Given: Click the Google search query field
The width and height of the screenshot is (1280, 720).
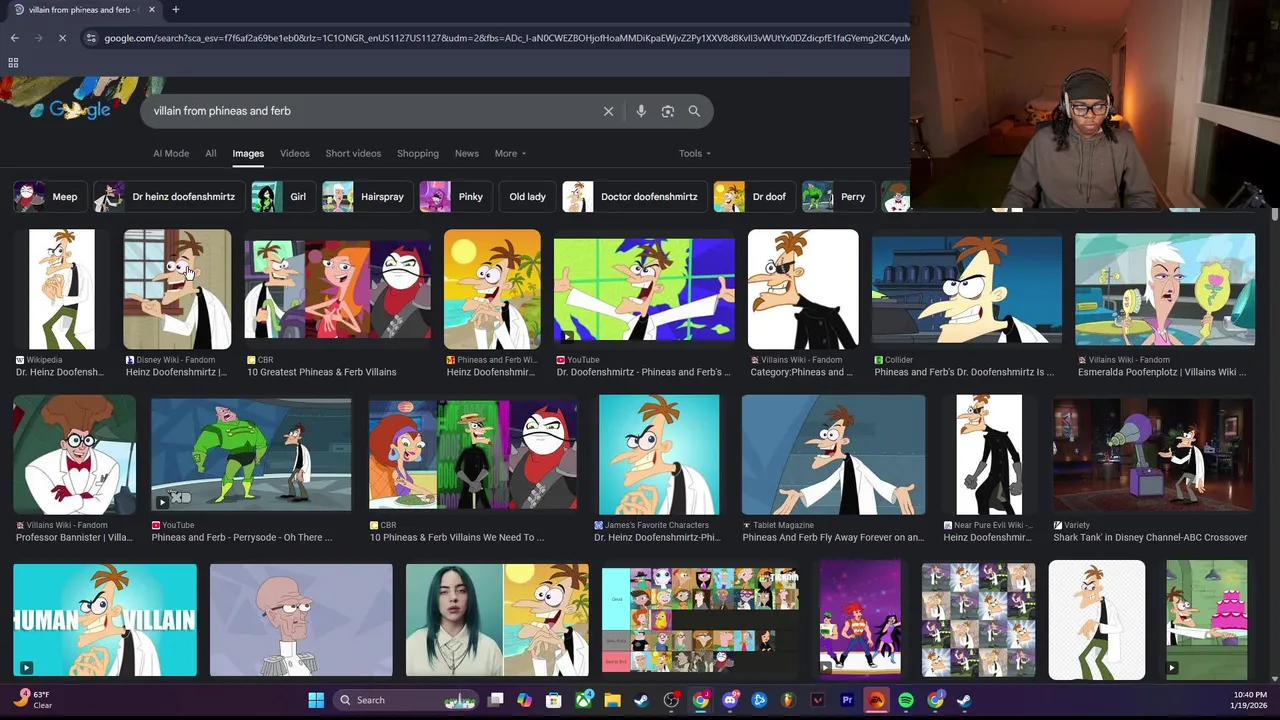Looking at the screenshot, I should (x=370, y=111).
